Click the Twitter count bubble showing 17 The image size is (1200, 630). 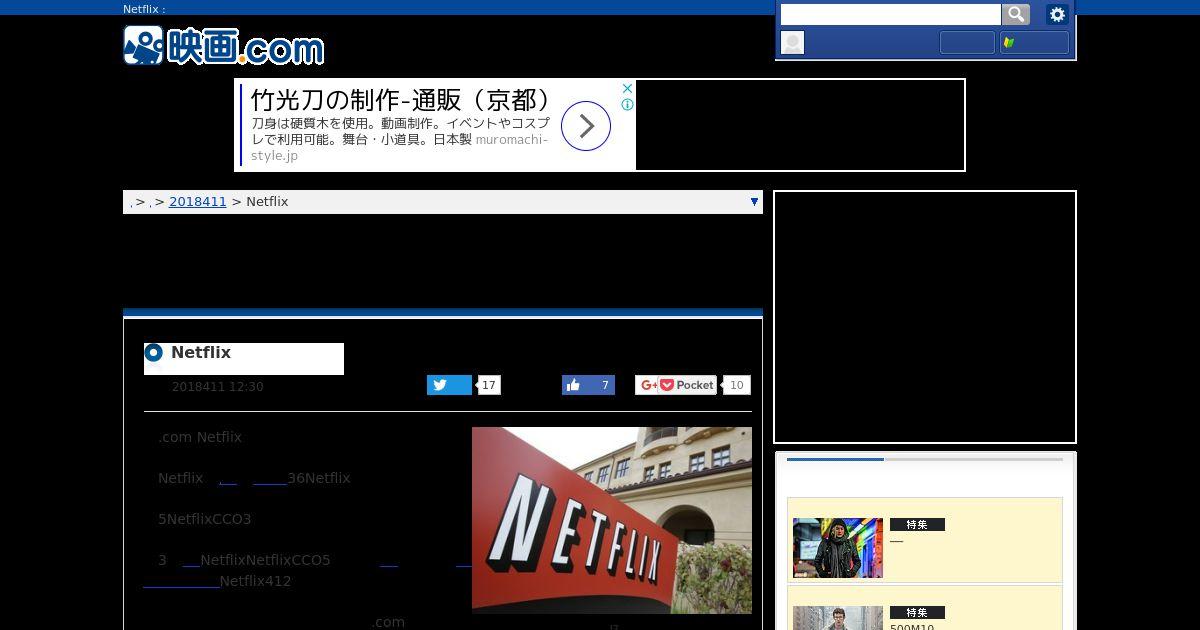tap(489, 385)
